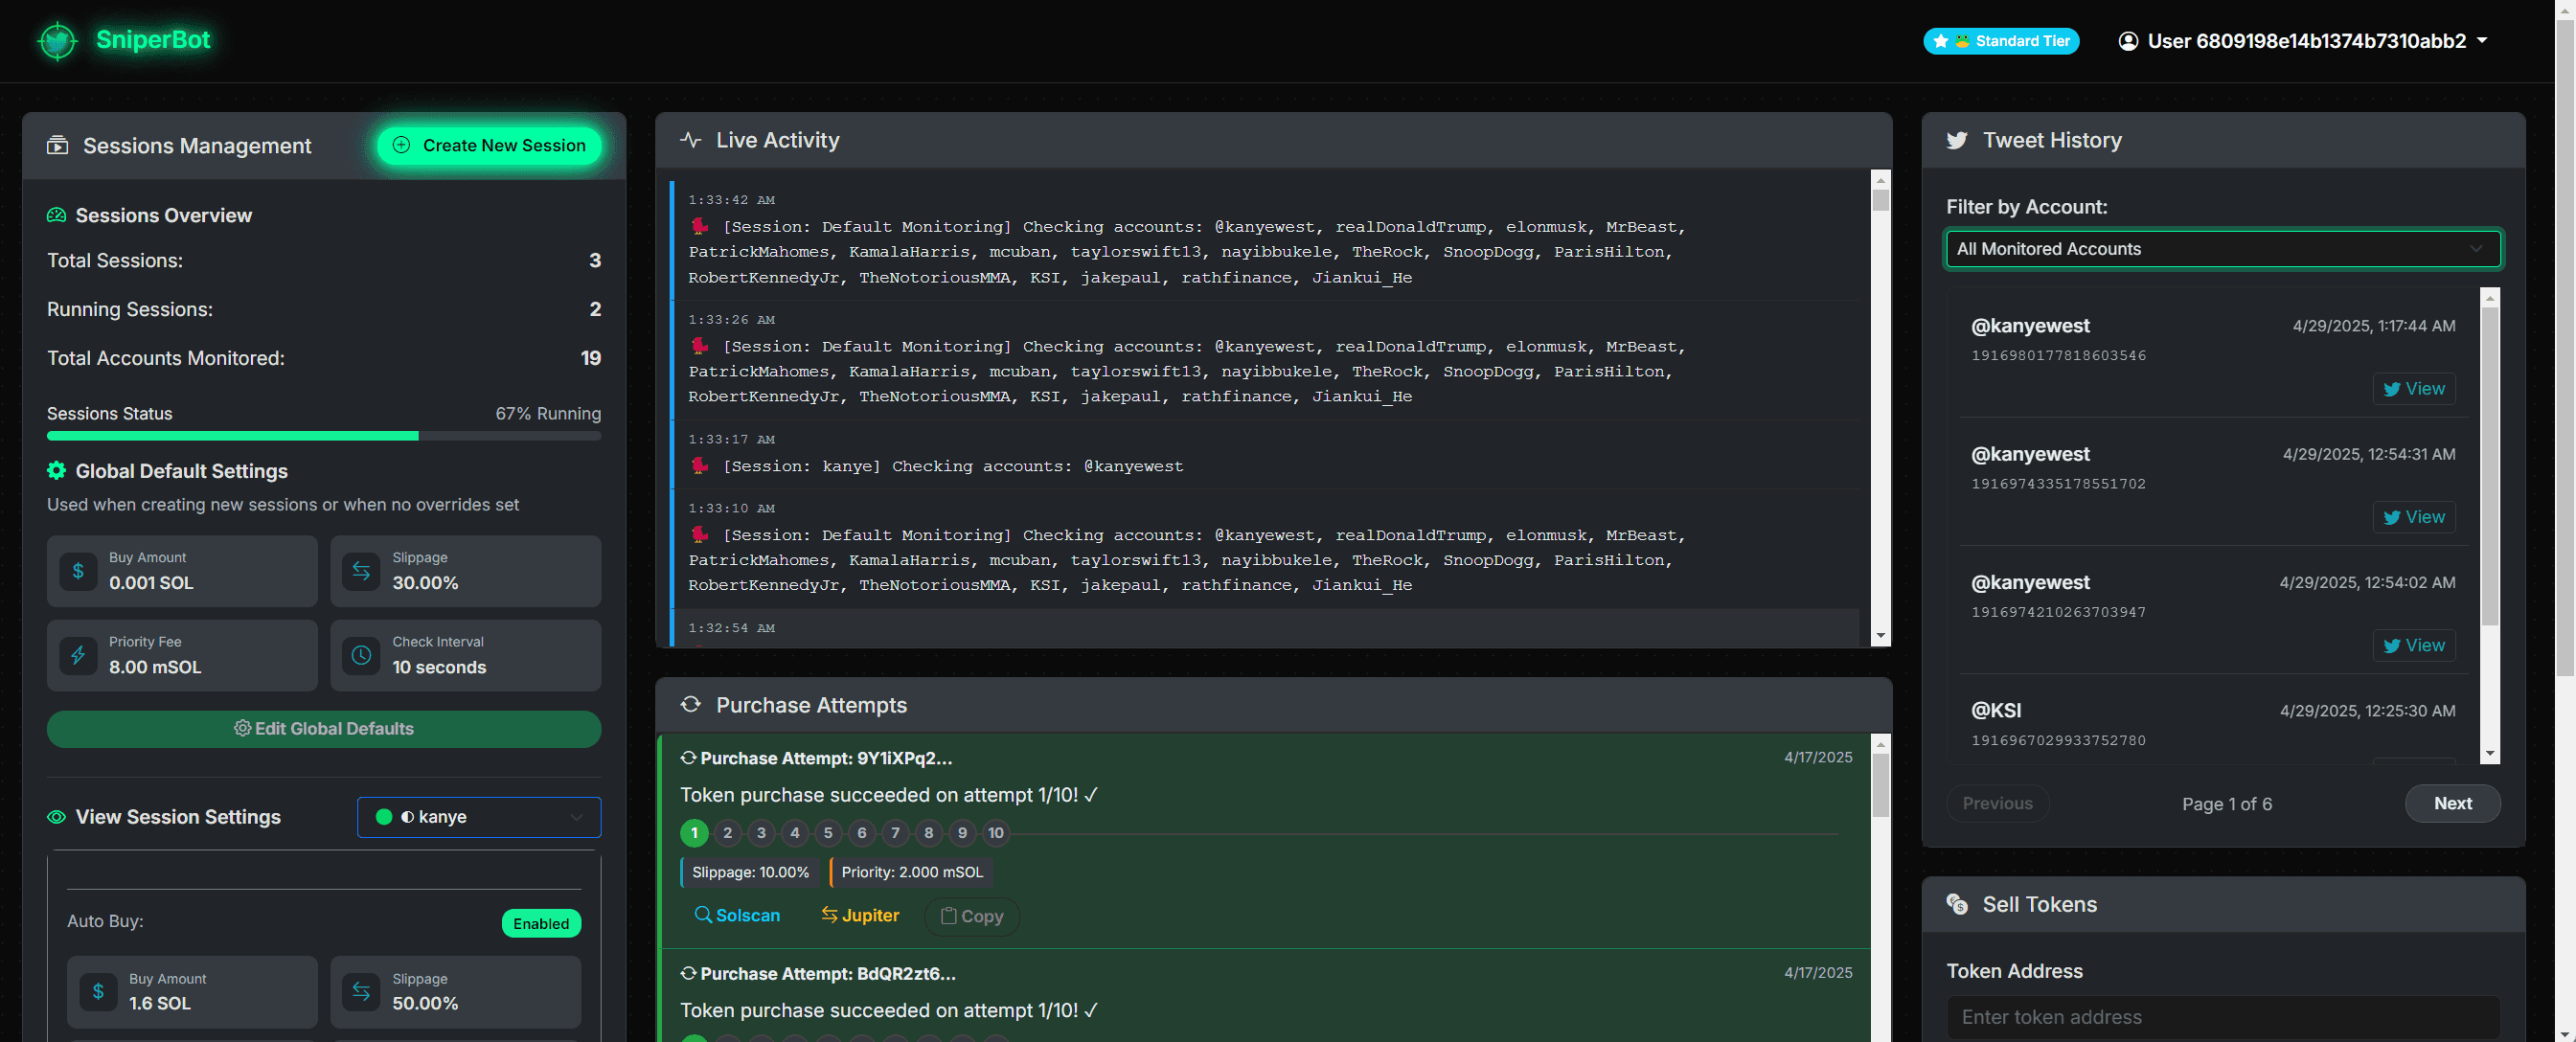Screen dimensions: 2576x1042
Task: Click the swap icon in global Slippage 30.00%
Action: tap(361, 571)
